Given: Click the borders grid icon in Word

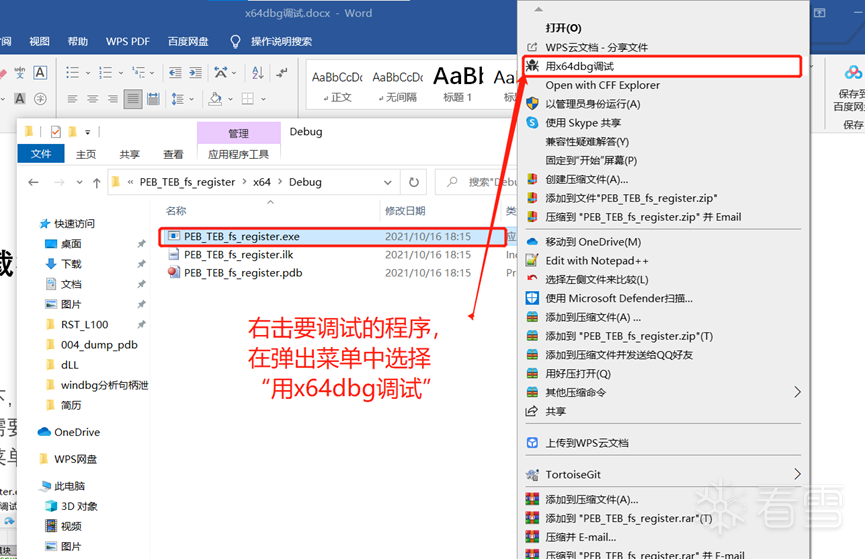Looking at the screenshot, I should (248, 99).
